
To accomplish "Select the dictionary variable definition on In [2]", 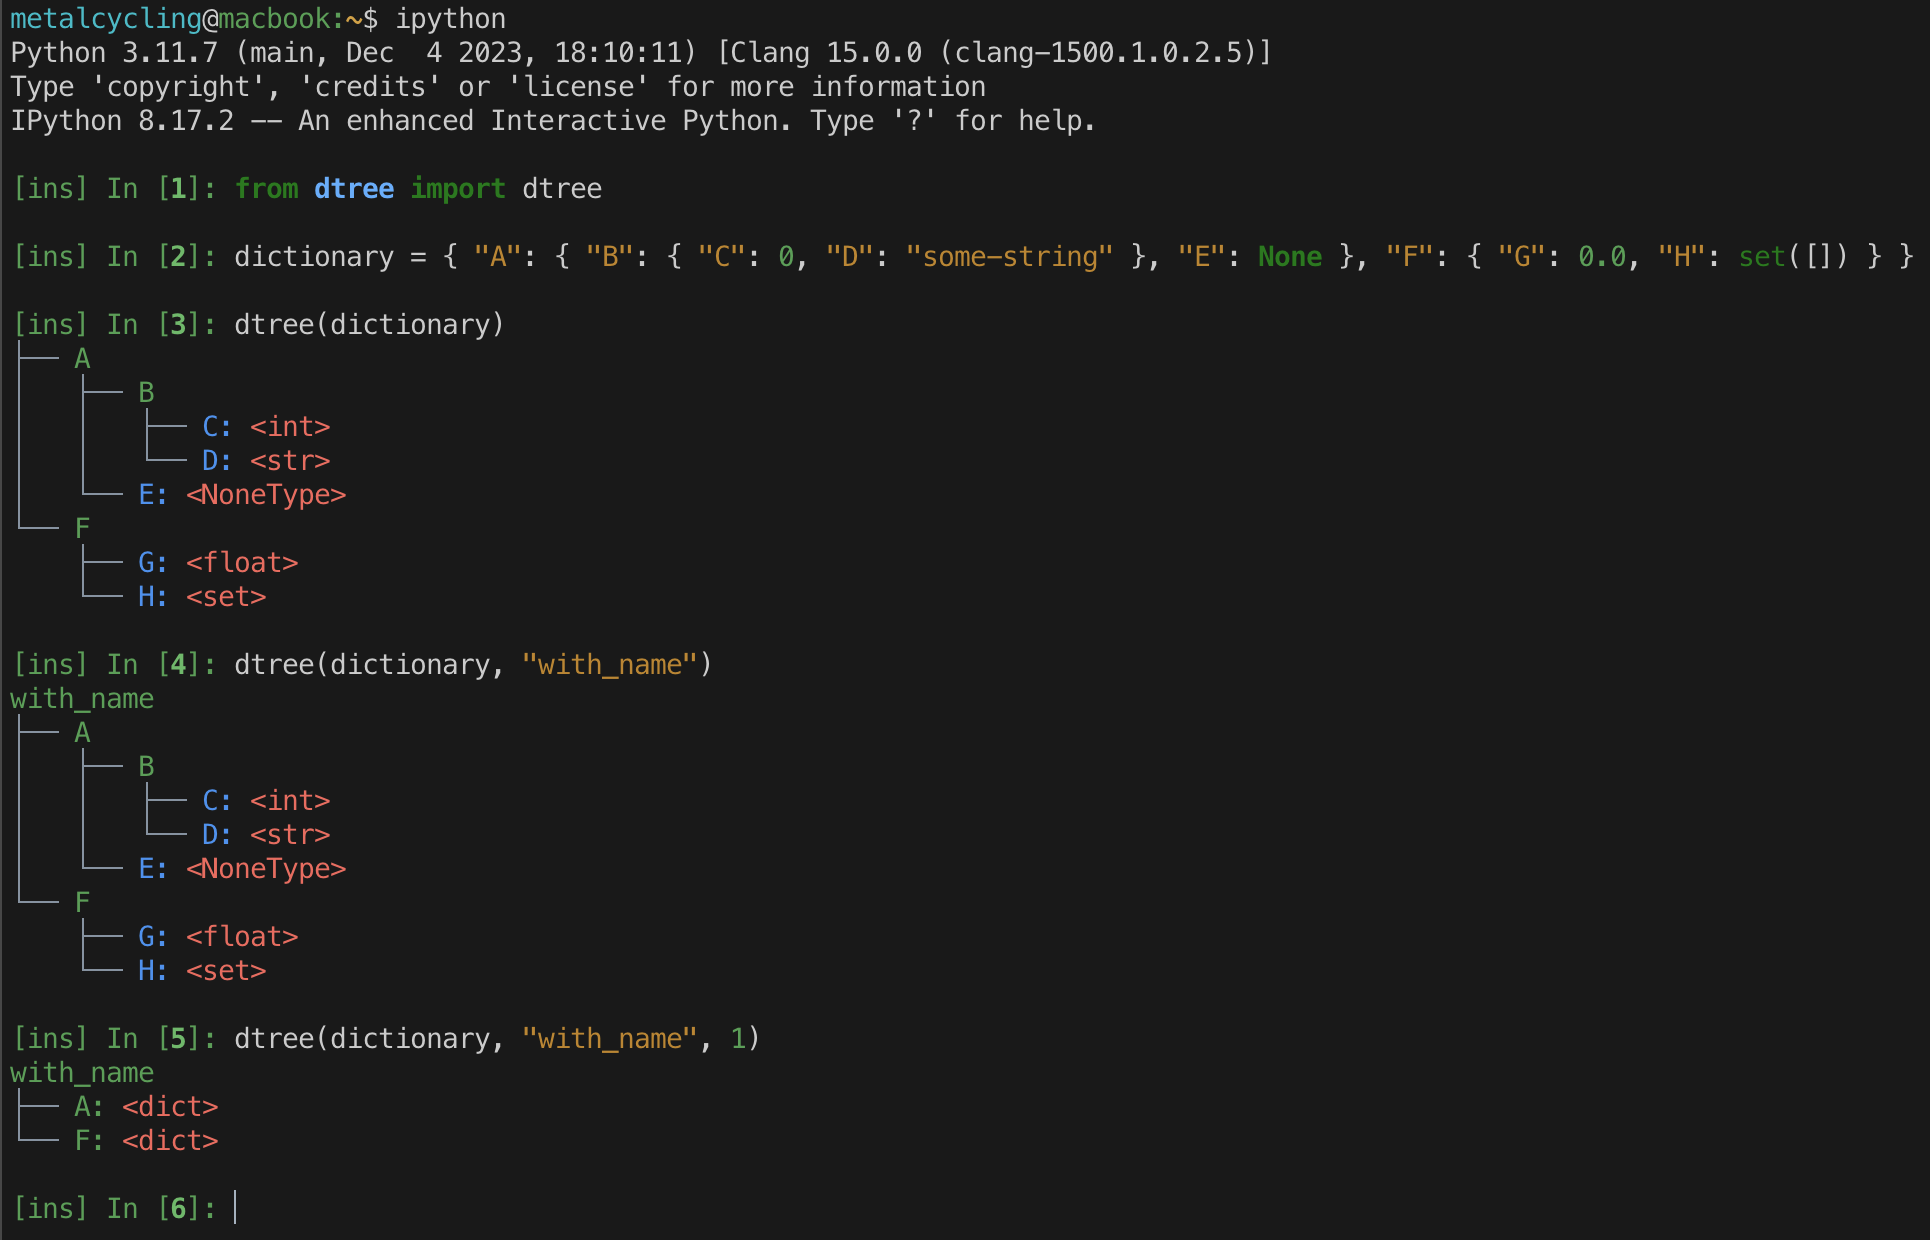I will [x=313, y=256].
